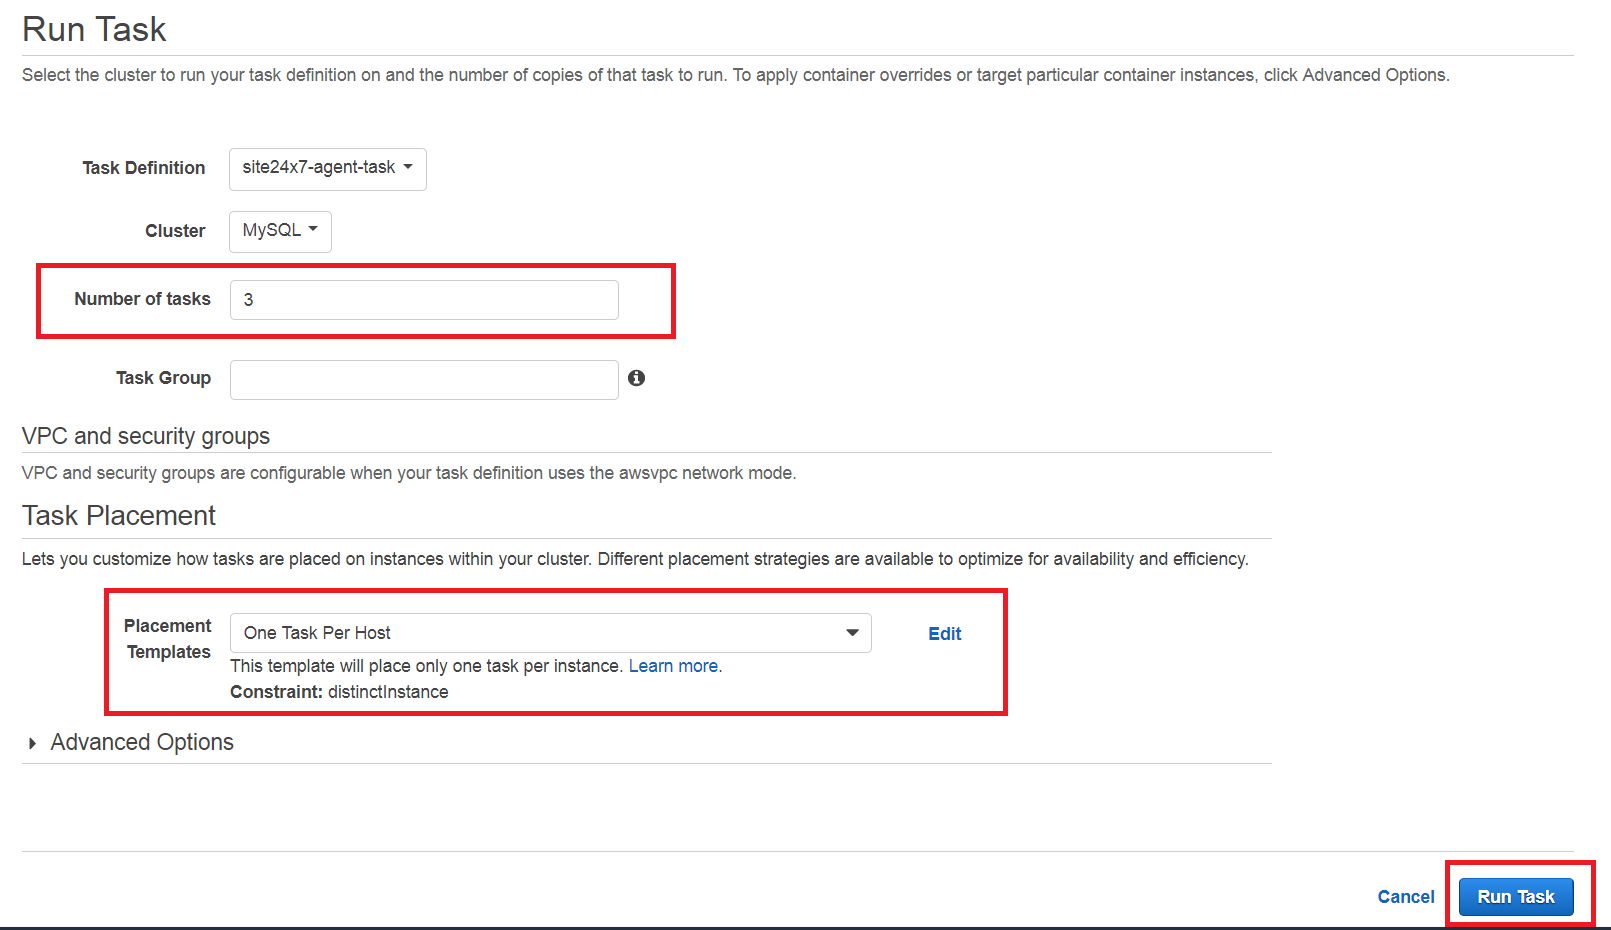Viewport: 1611px width, 930px height.
Task: Open the Task Definition dropdown
Action: click(327, 168)
